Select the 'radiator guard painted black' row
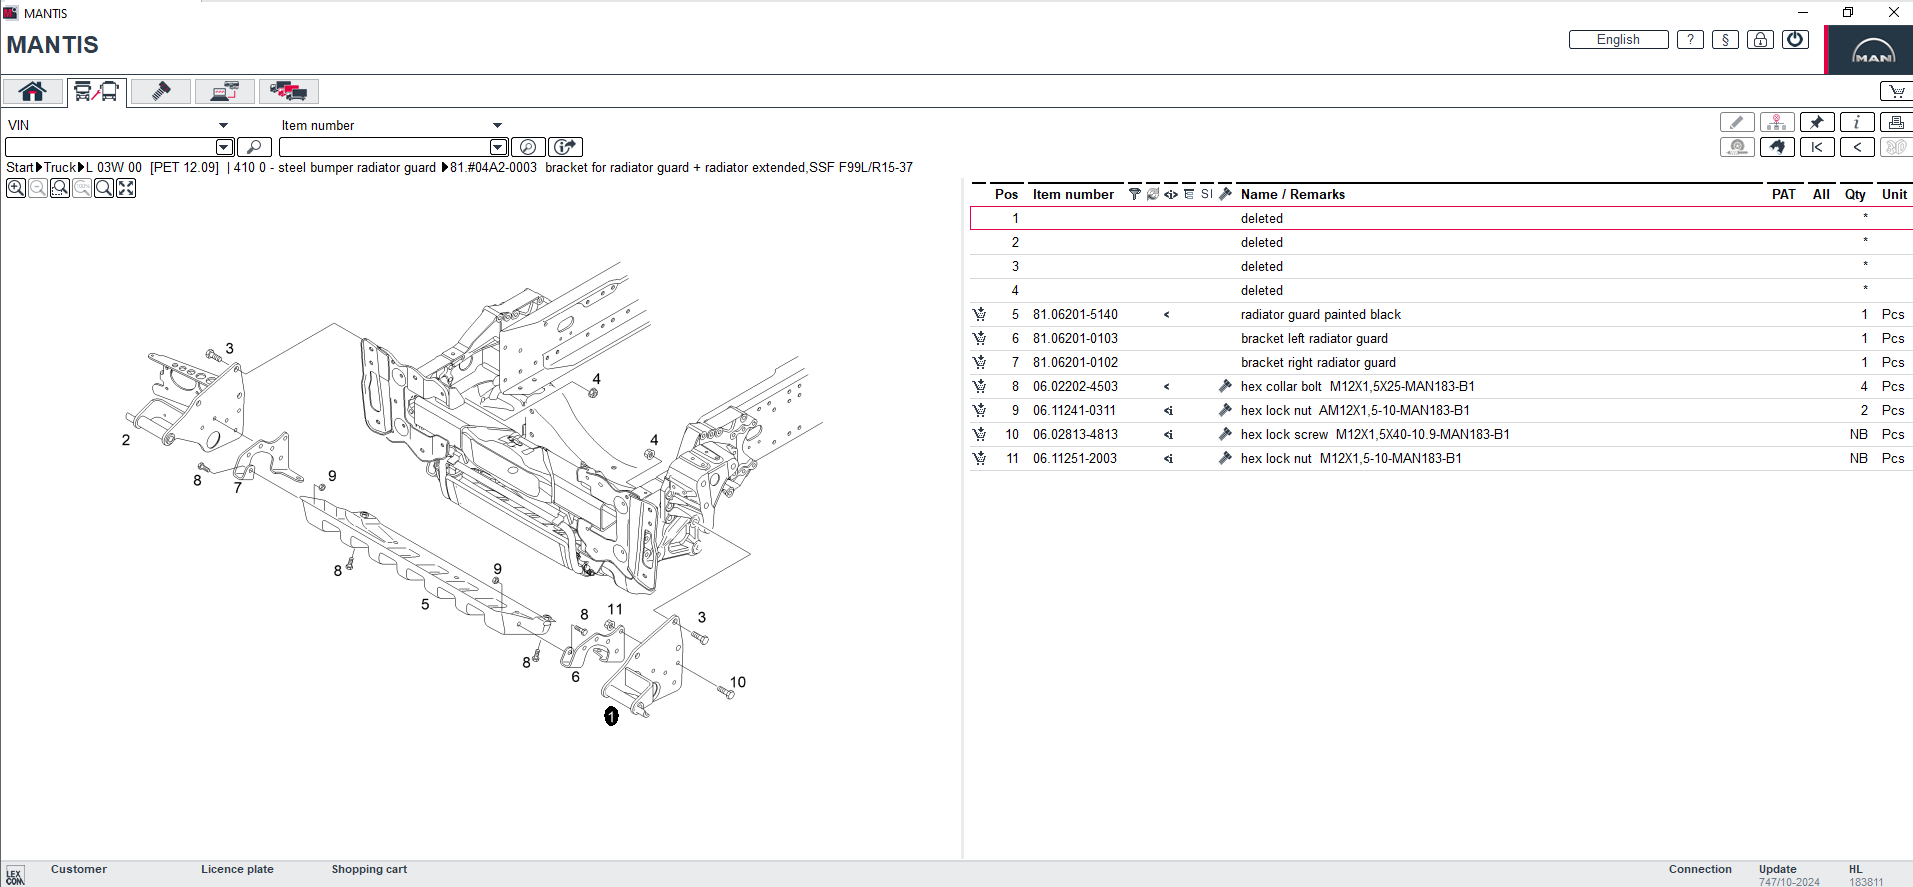Image resolution: width=1913 pixels, height=887 pixels. pyautogui.click(x=1441, y=314)
